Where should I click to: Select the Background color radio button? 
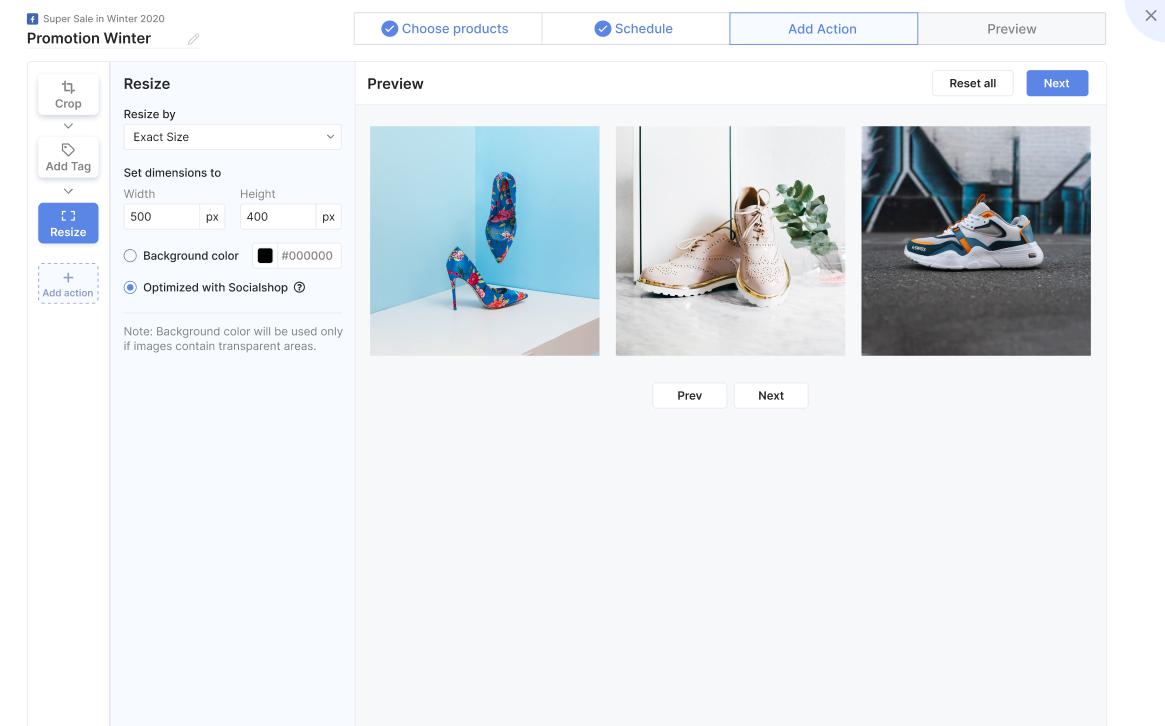point(130,256)
